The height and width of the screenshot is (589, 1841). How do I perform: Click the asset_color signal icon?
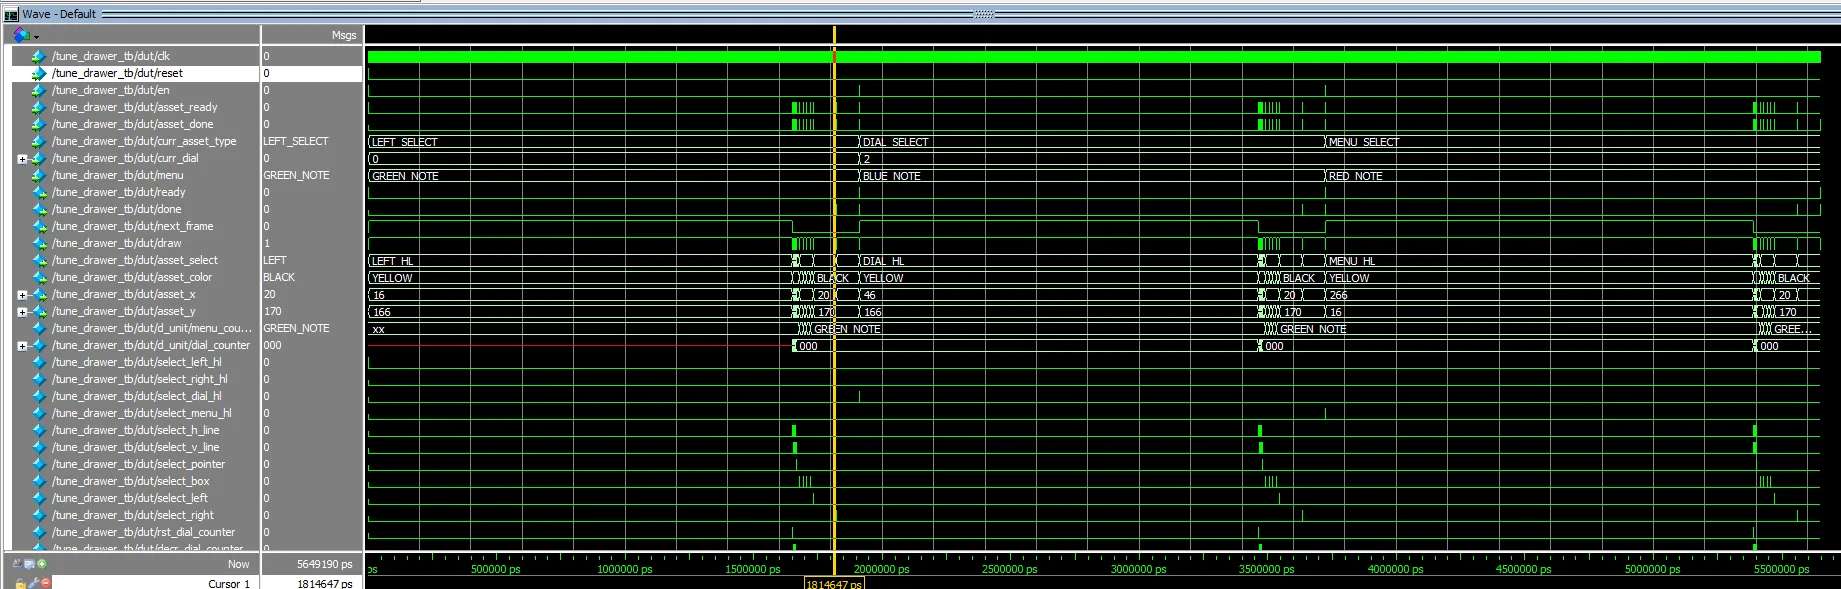pos(39,277)
